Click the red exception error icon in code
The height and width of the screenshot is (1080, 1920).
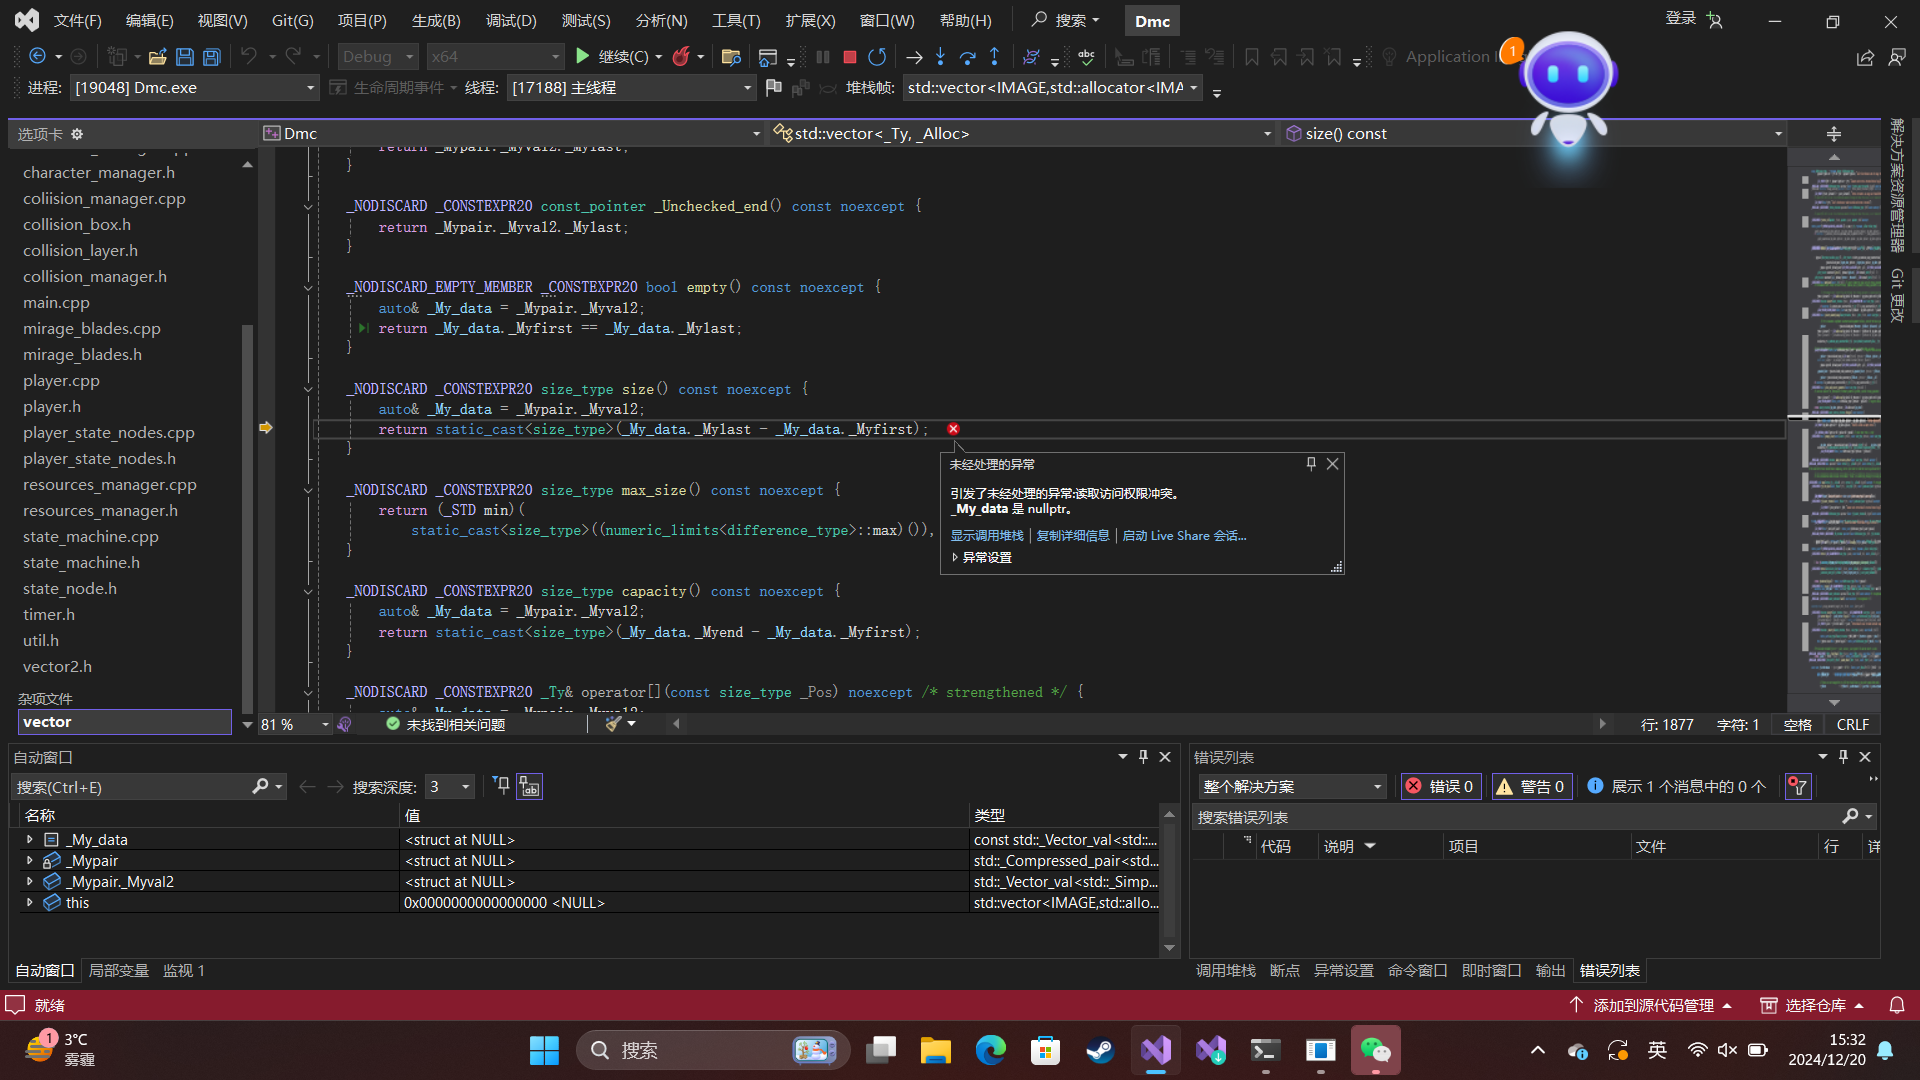pyautogui.click(x=953, y=429)
